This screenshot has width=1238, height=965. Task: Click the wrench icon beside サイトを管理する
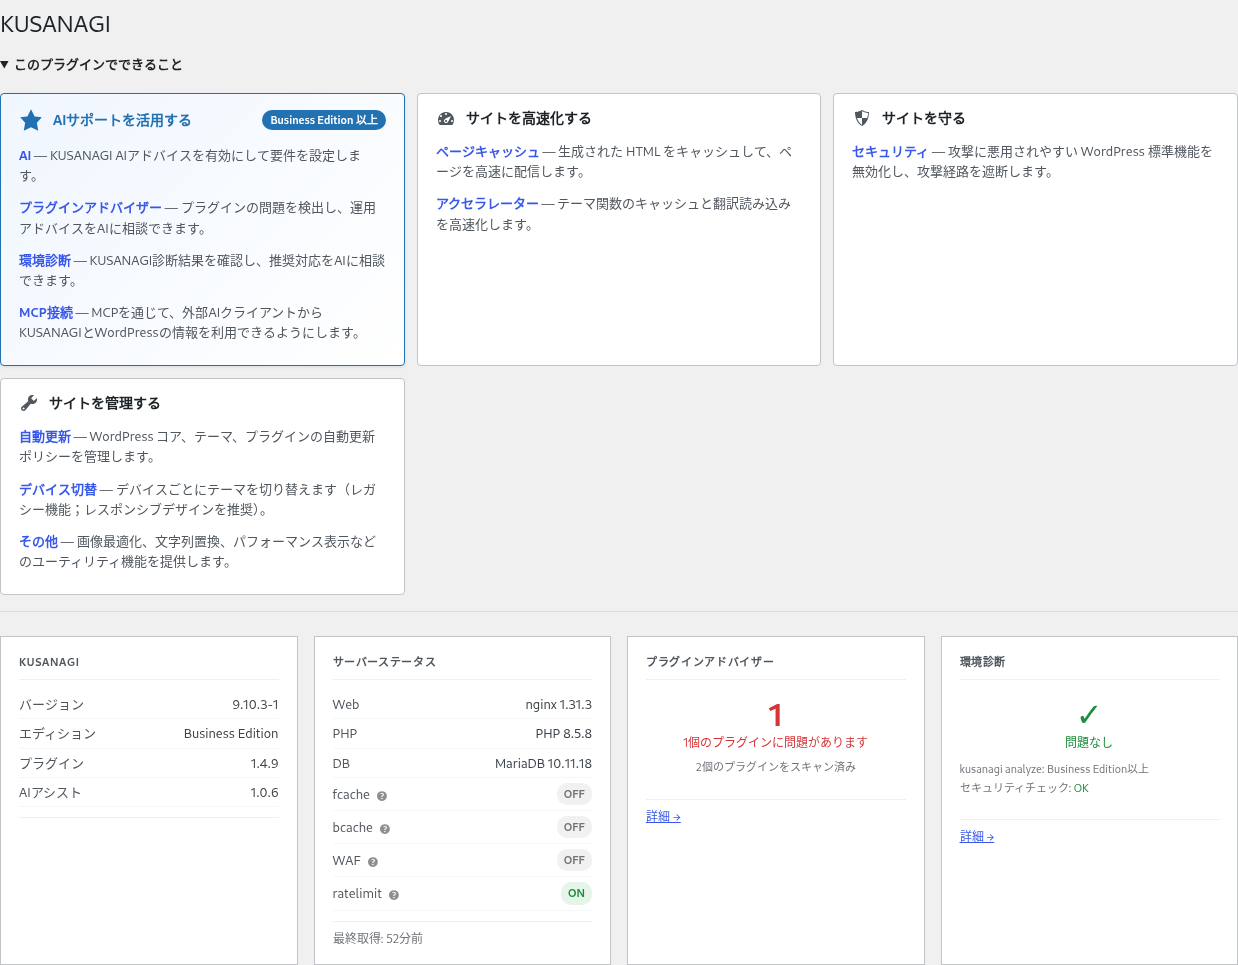tap(29, 403)
